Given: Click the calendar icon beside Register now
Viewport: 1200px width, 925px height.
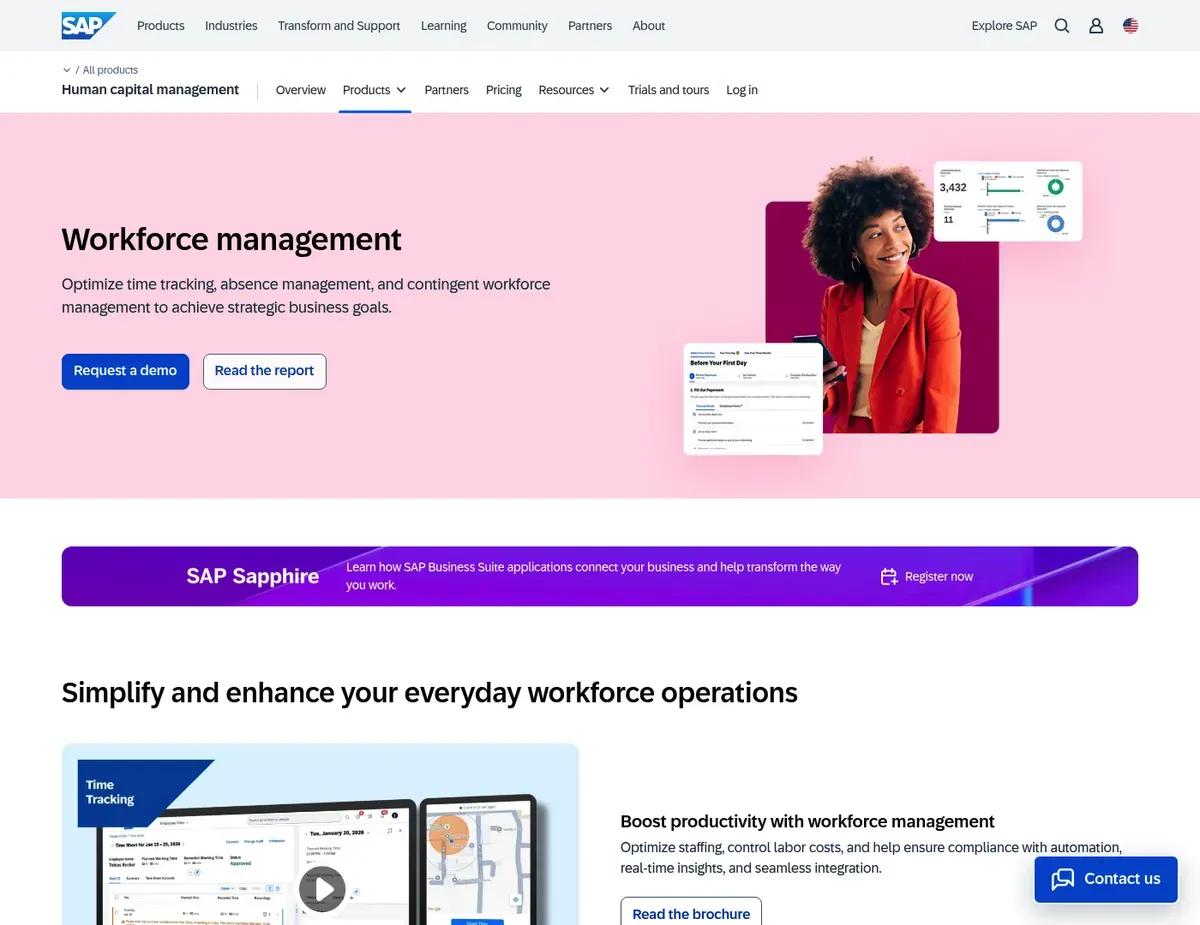Looking at the screenshot, I should 889,577.
